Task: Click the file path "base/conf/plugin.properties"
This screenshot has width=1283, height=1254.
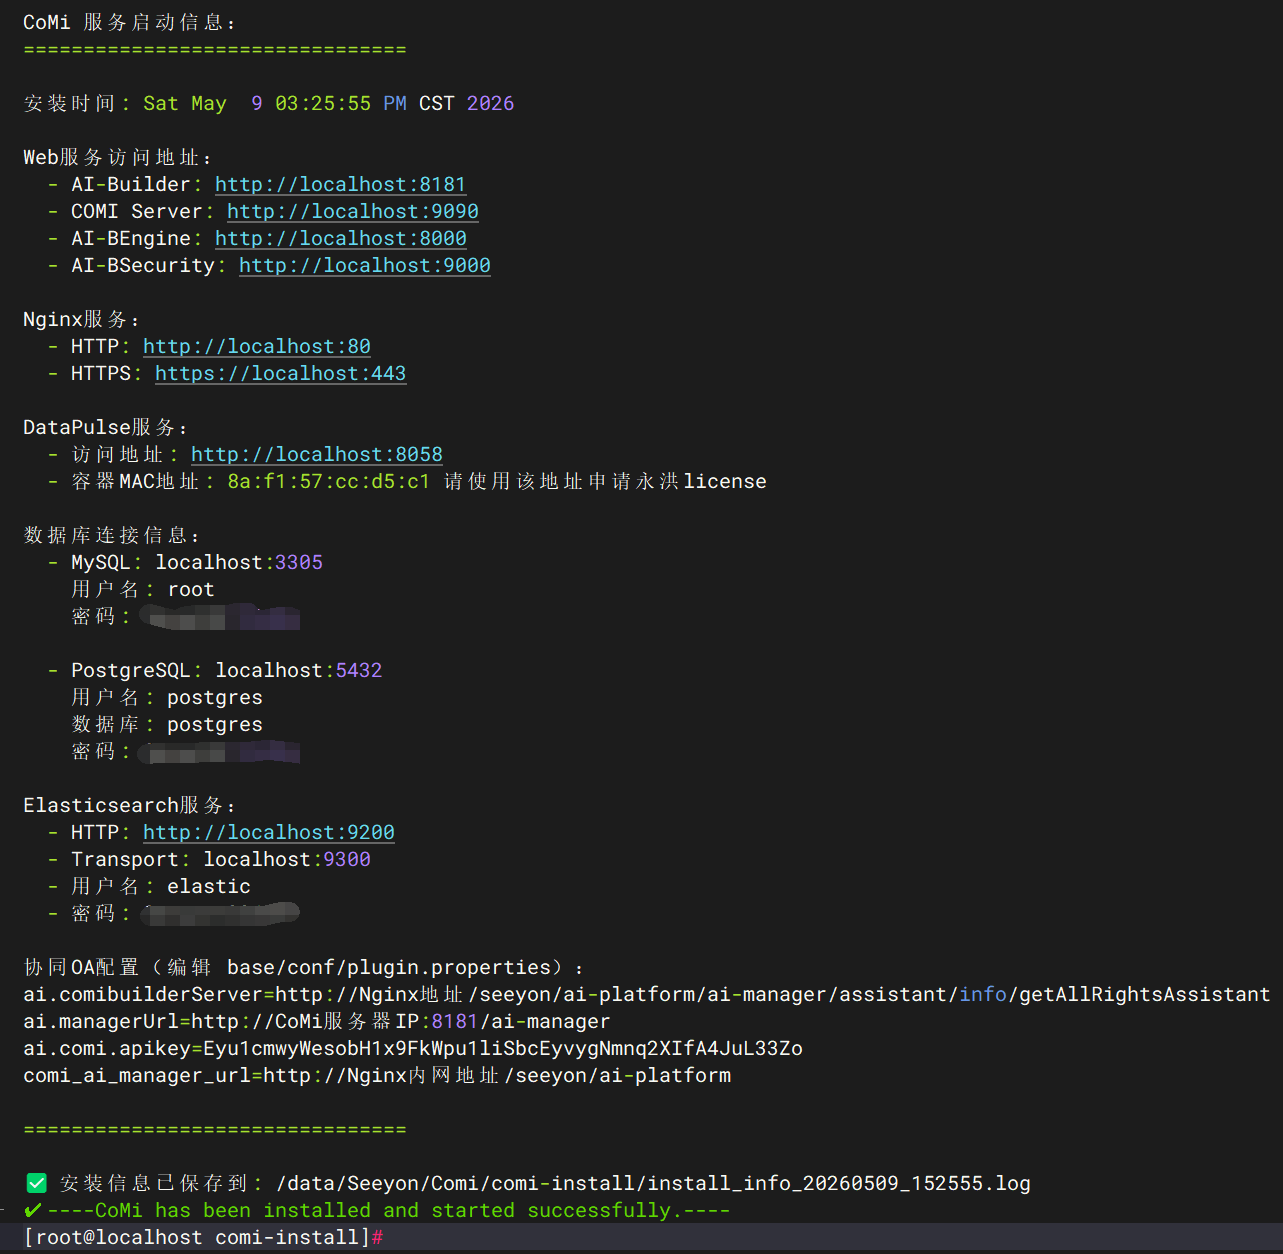Action: [389, 967]
